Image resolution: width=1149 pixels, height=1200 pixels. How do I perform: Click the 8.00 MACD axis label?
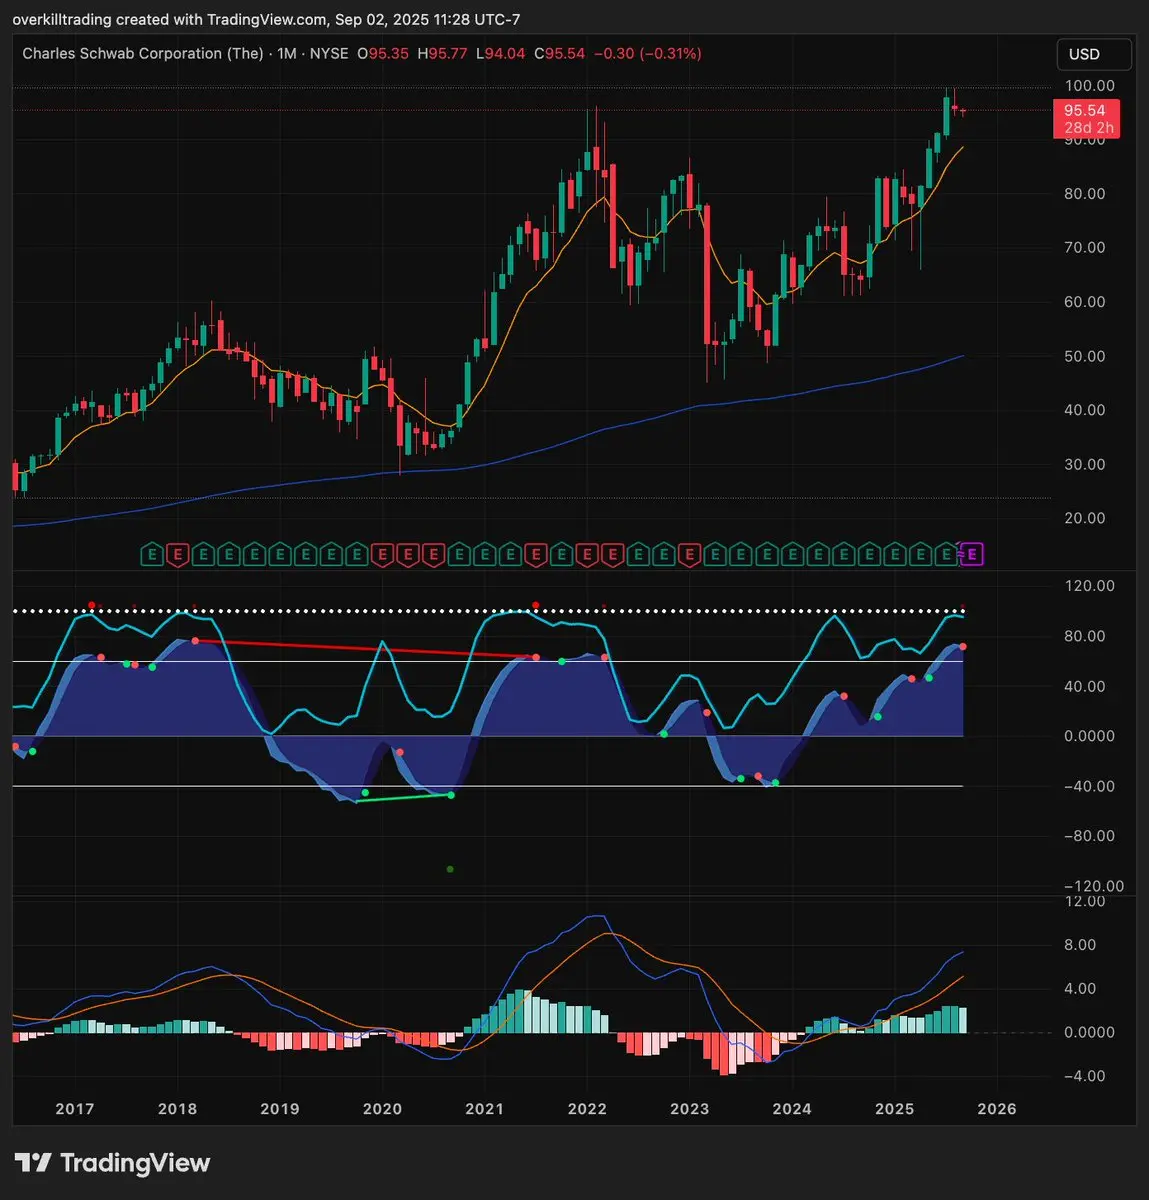point(1080,945)
